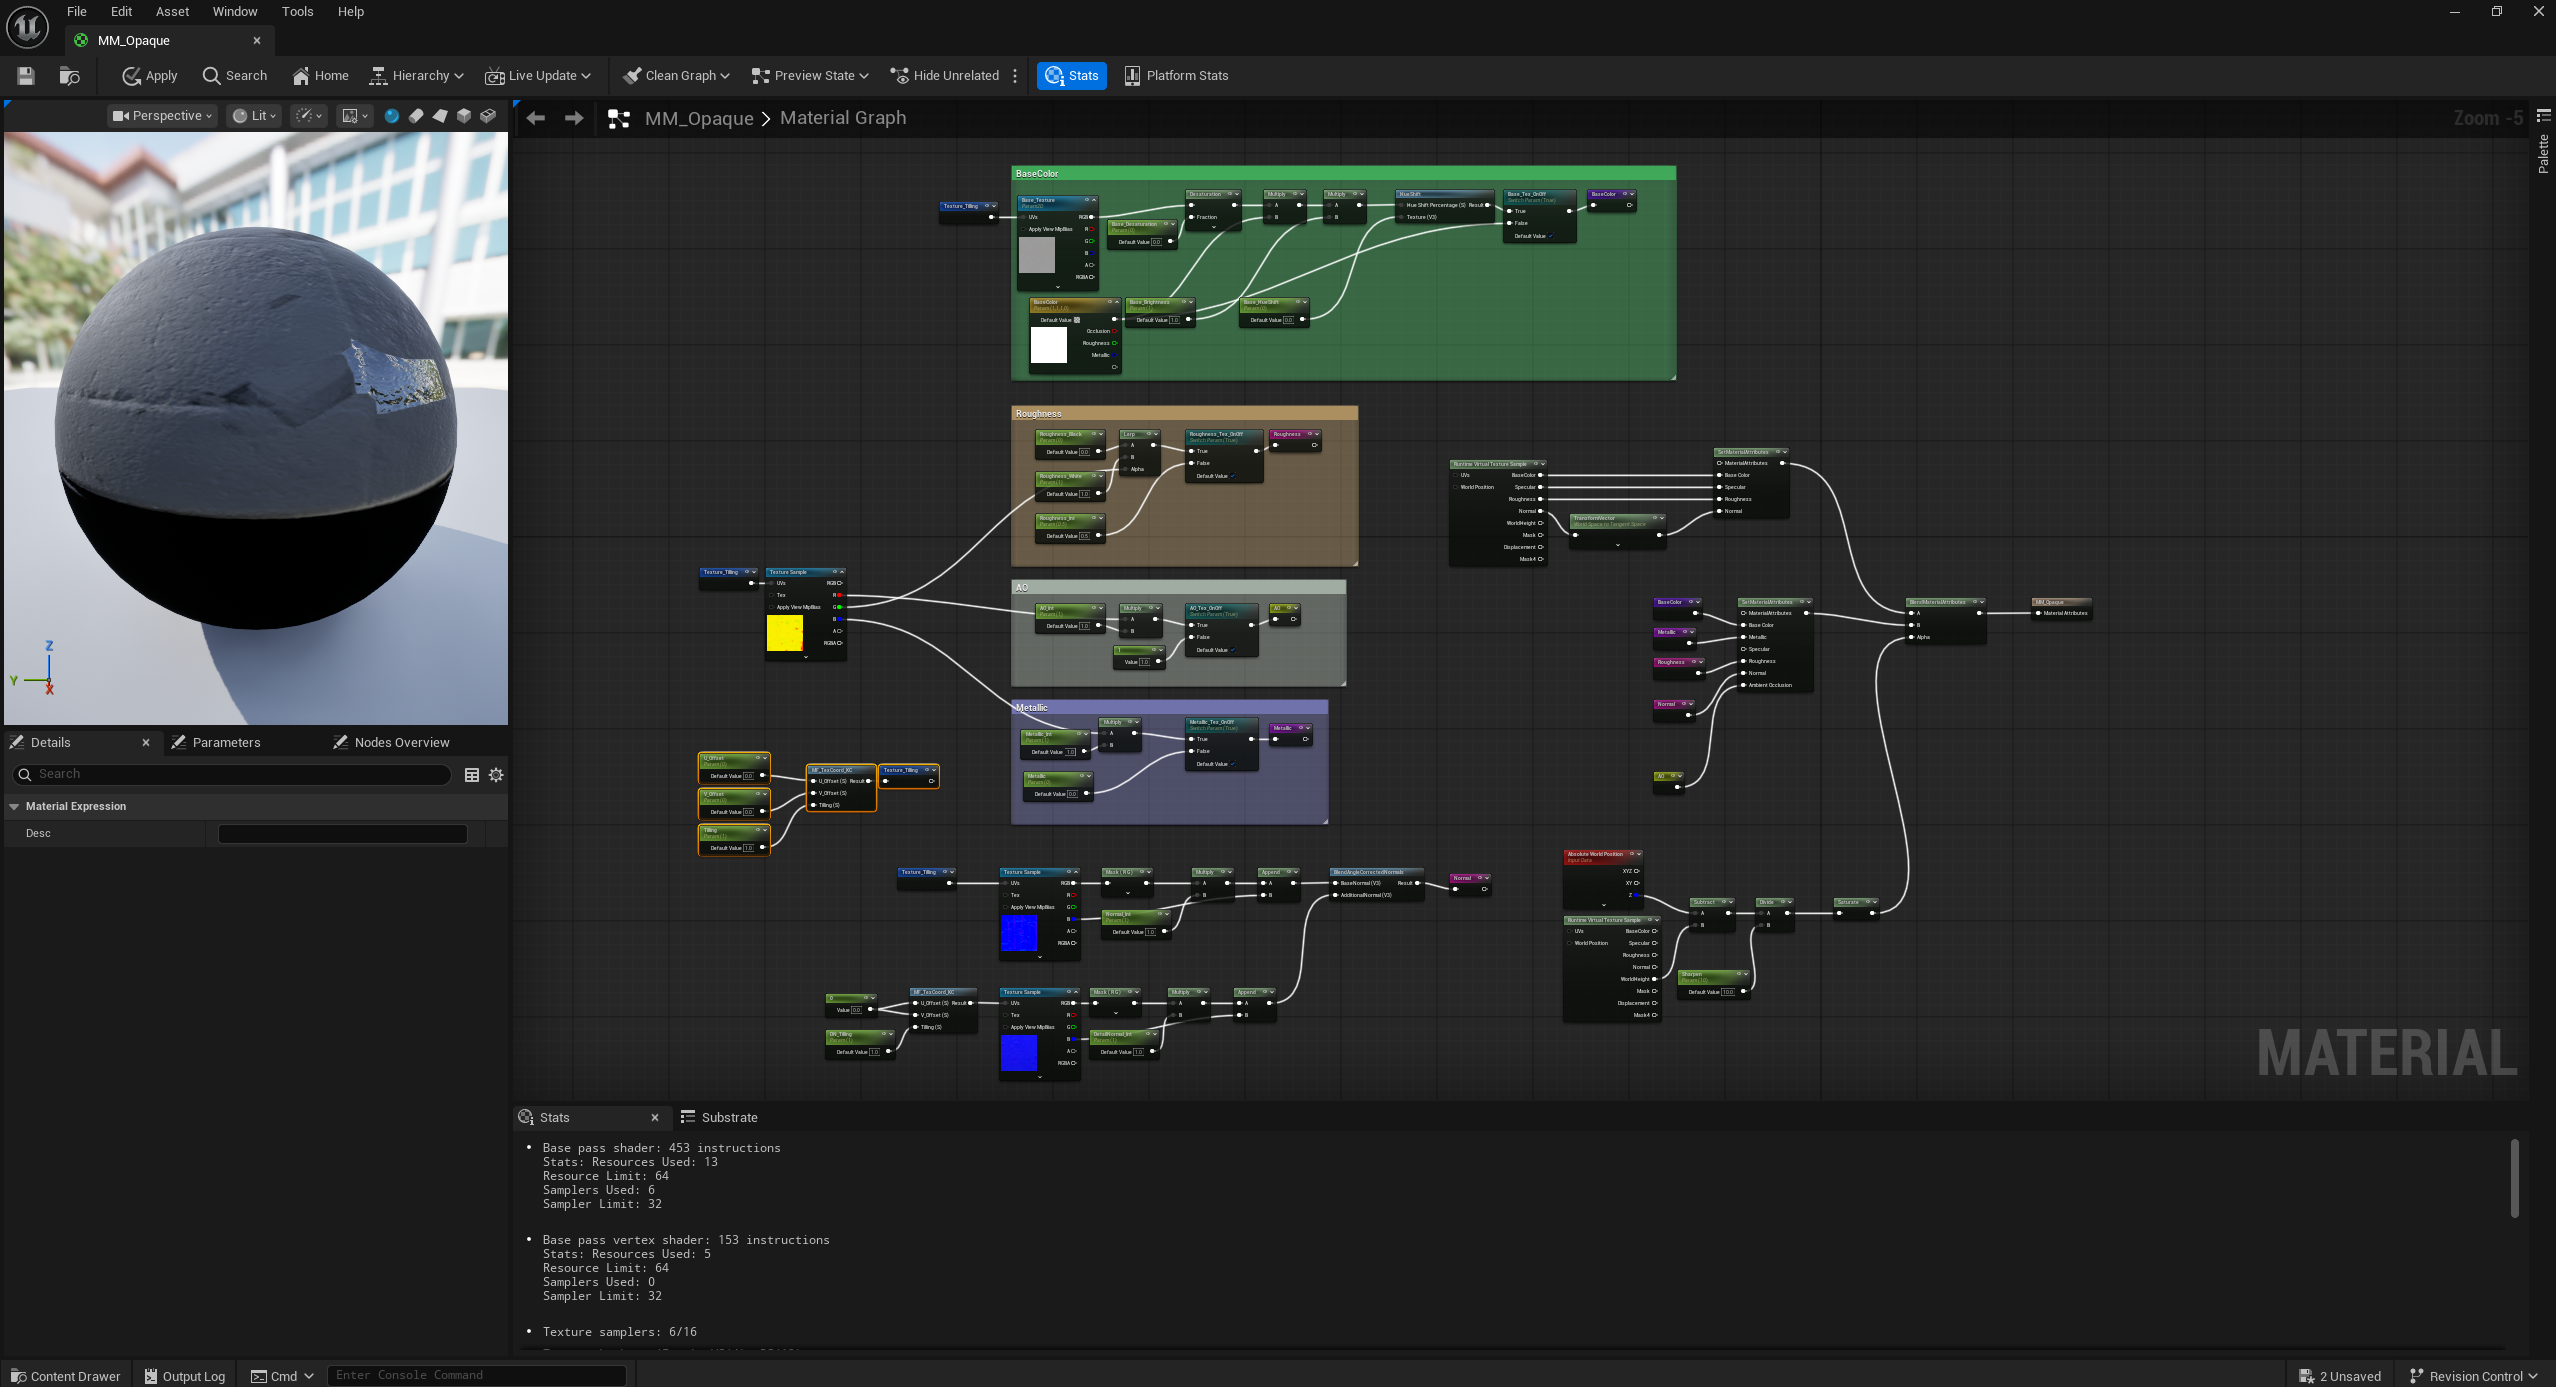Save the material asset
The width and height of the screenshot is (2556, 1387).
point(26,76)
